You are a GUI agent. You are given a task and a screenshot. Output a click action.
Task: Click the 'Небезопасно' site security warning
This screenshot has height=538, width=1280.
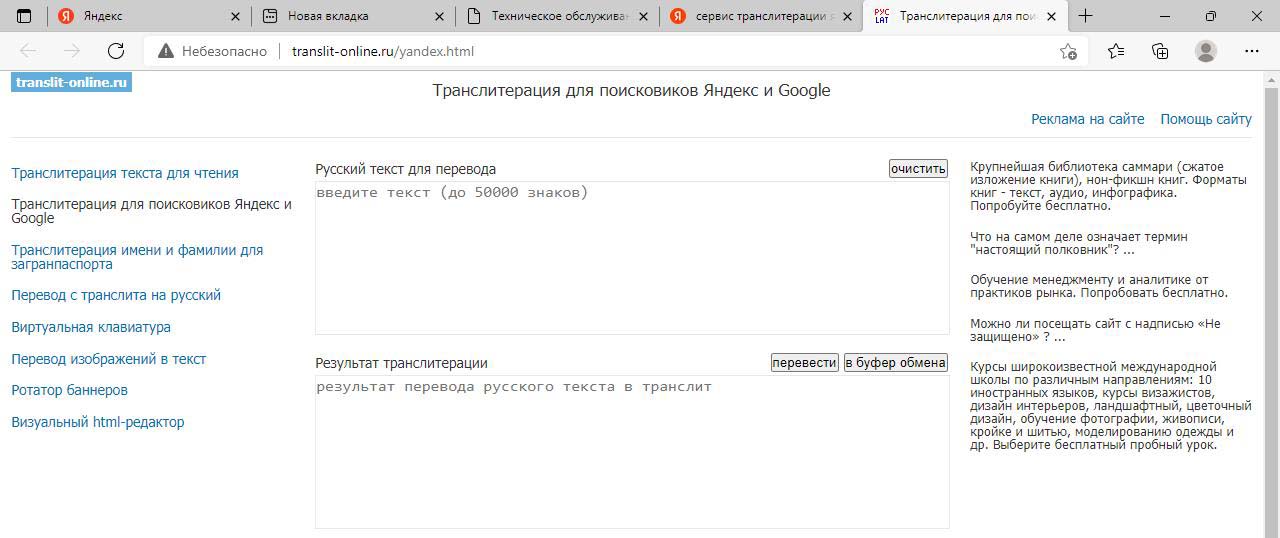(213, 51)
